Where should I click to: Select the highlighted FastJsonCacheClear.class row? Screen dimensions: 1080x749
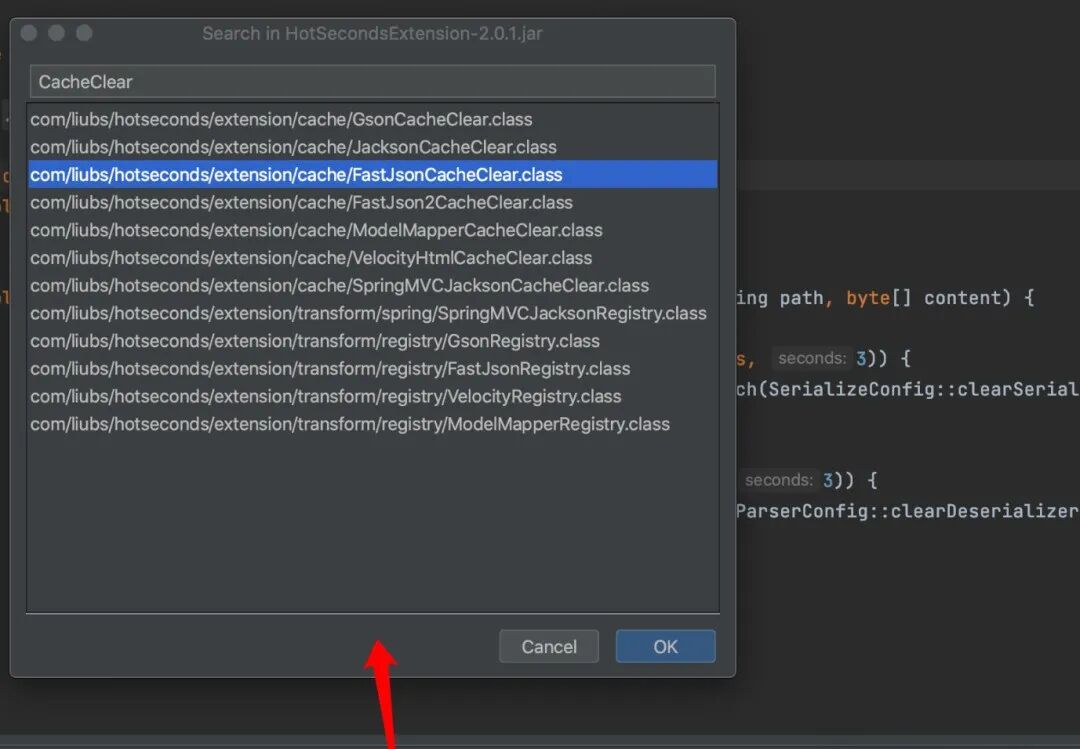coord(373,174)
